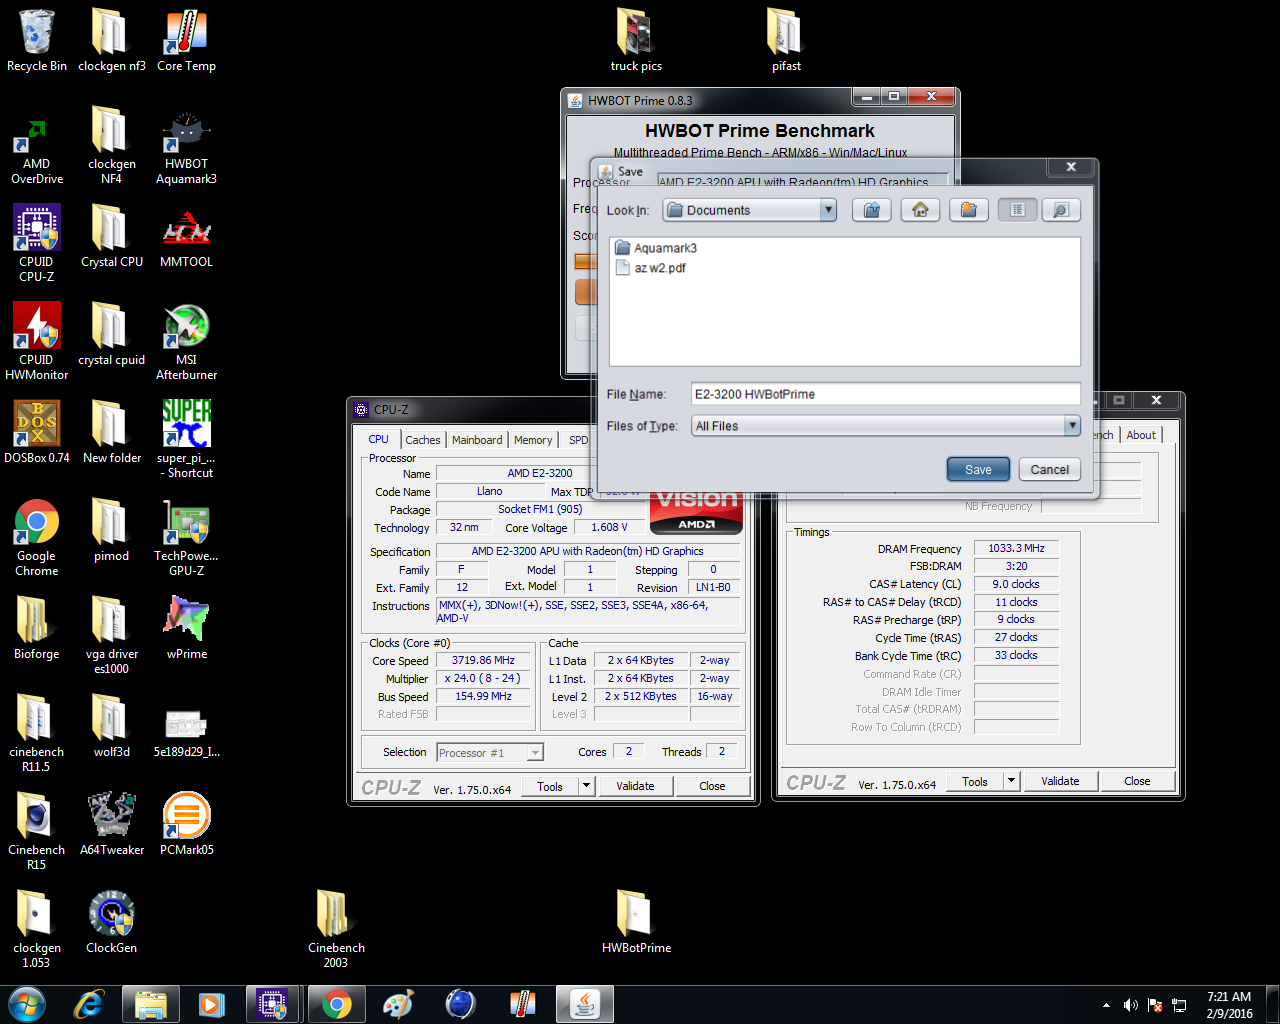The height and width of the screenshot is (1024, 1280).
Task: Open the TechPowerUp GPU-Z shortcut
Action: pos(186,537)
